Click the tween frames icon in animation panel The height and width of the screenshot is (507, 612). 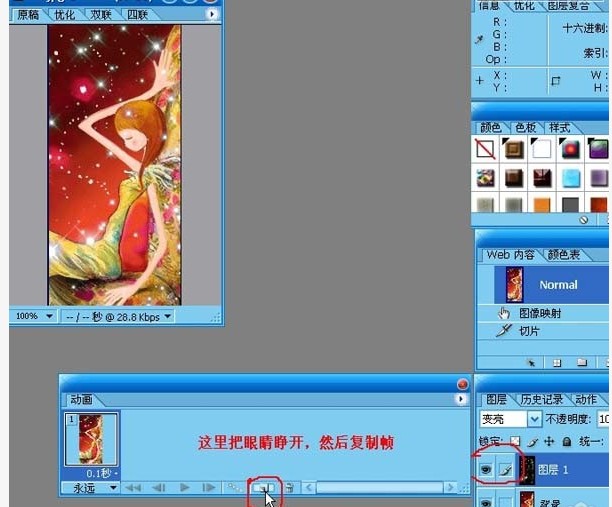pos(235,487)
